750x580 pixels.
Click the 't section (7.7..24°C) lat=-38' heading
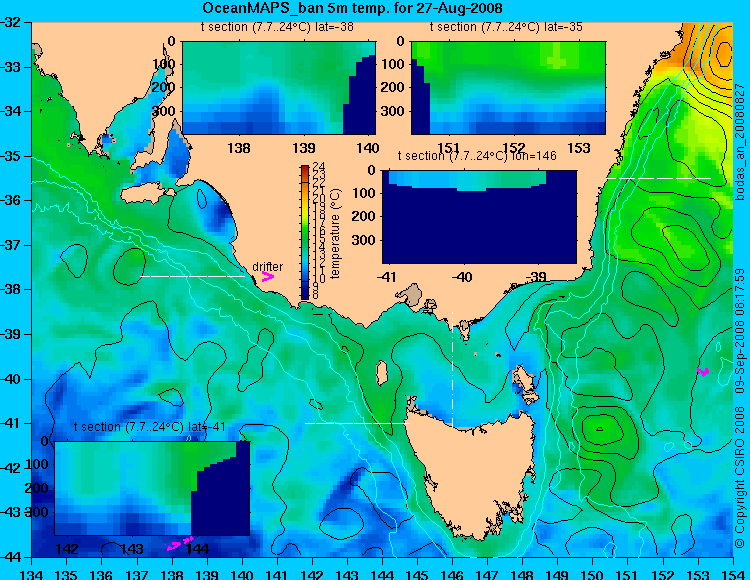pyautogui.click(x=277, y=27)
